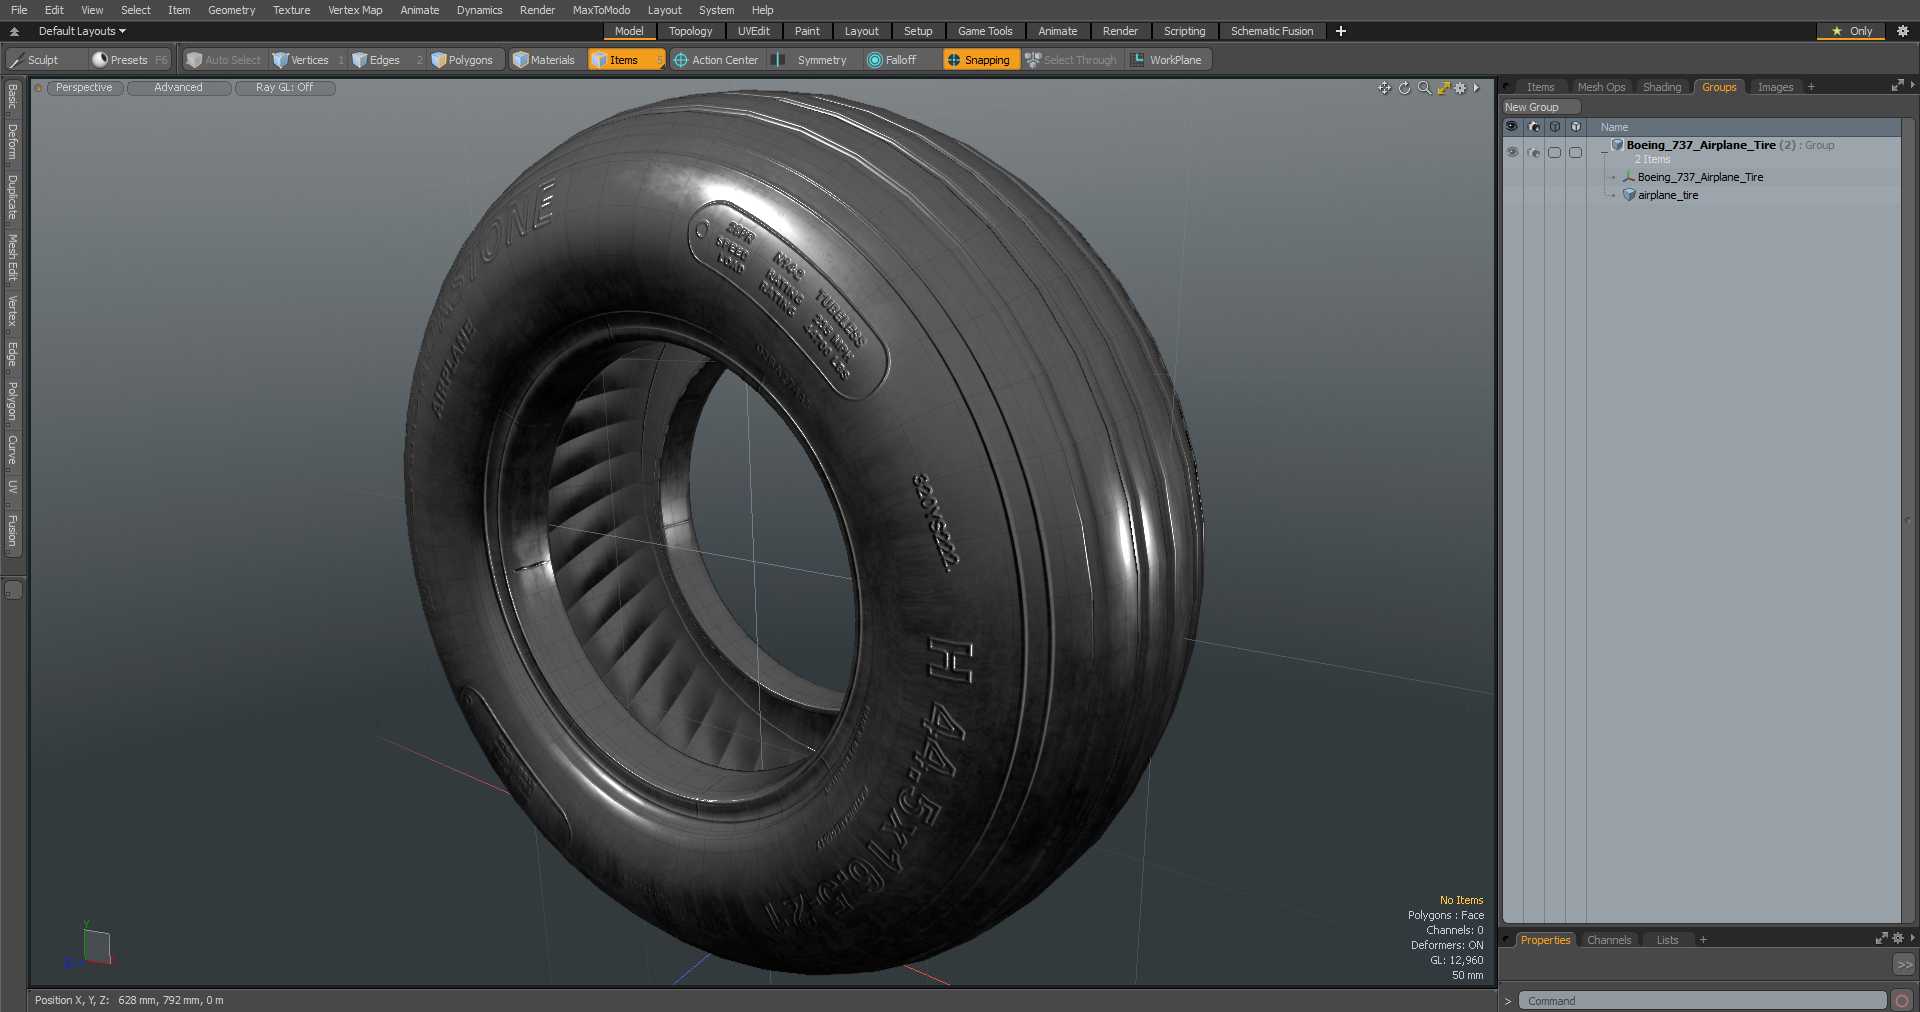Expand the Properties panel to full size

click(1881, 939)
